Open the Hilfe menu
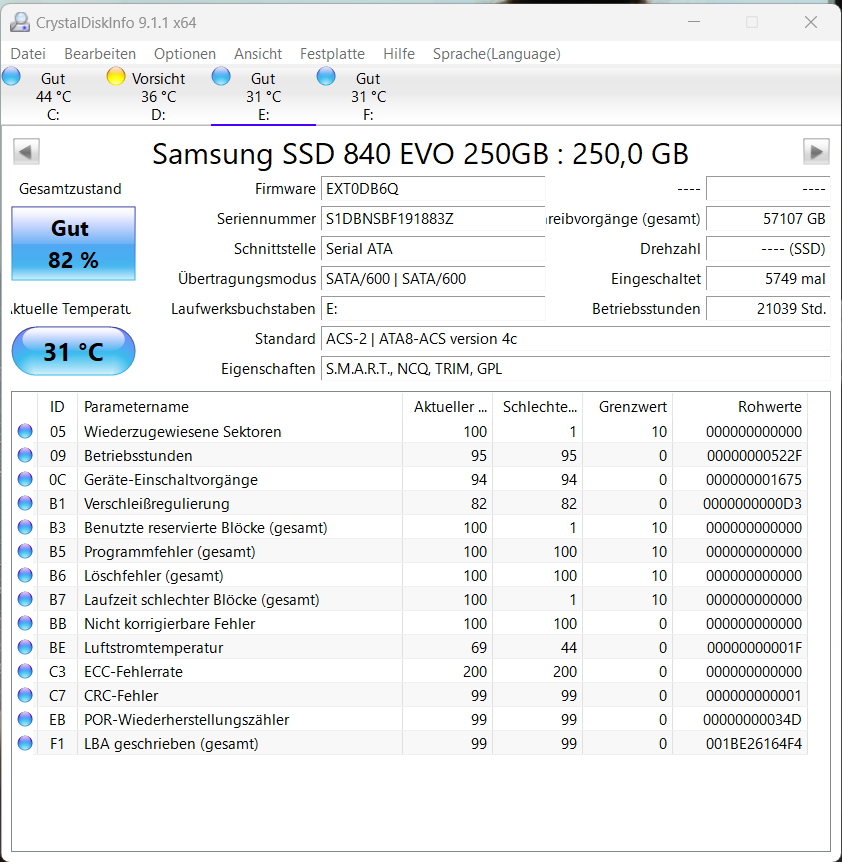This screenshot has width=842, height=862. (x=398, y=54)
